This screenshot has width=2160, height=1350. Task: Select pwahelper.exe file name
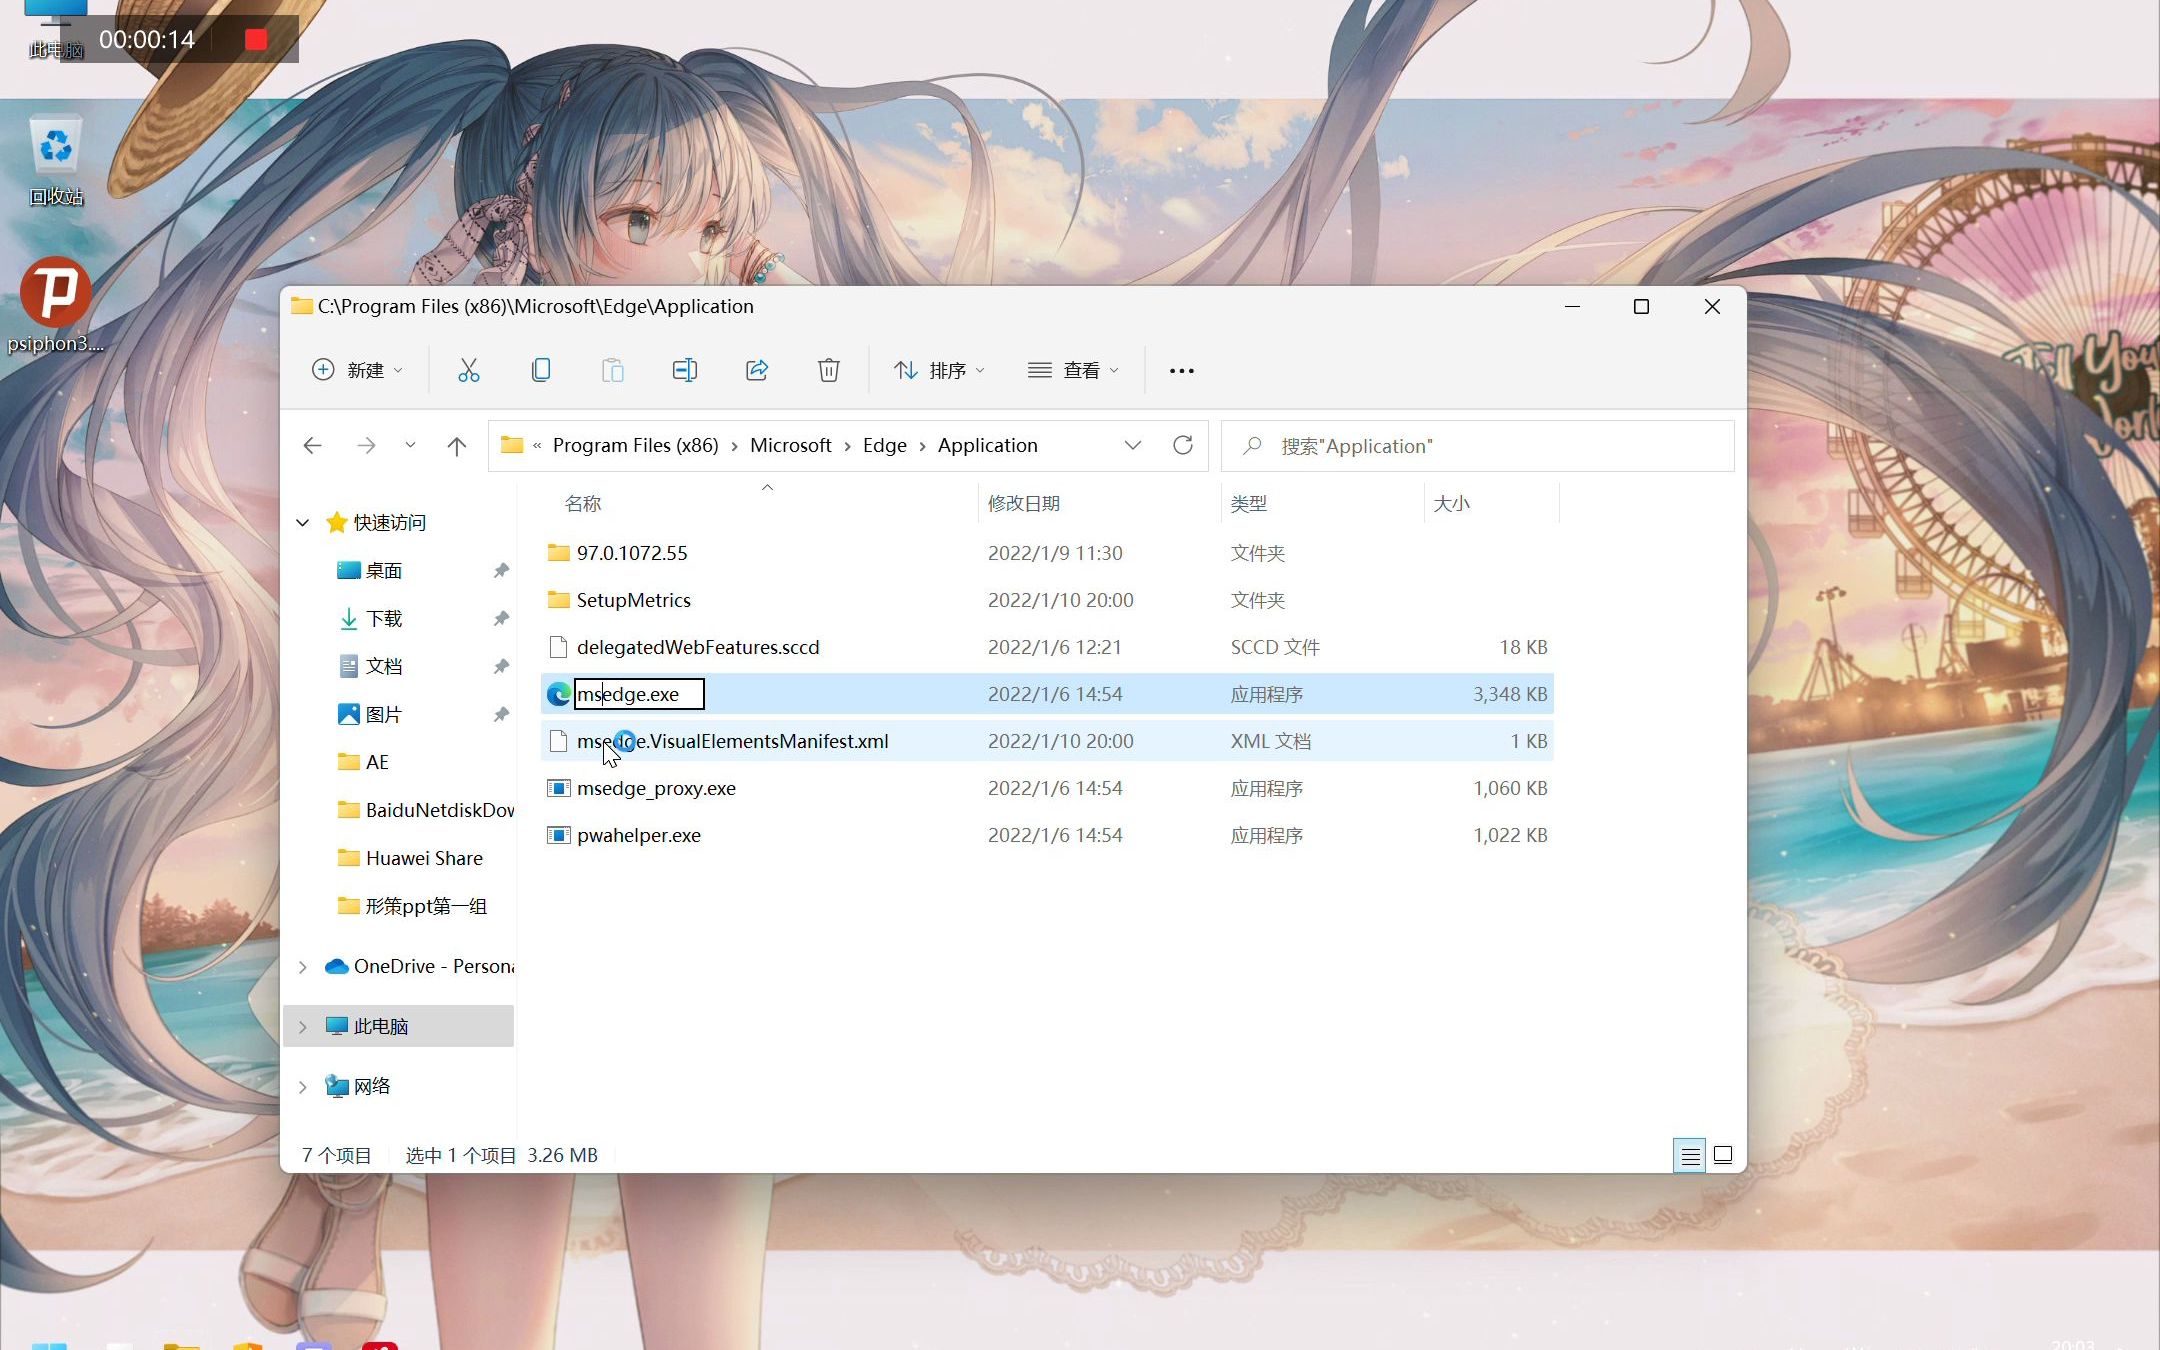point(638,835)
